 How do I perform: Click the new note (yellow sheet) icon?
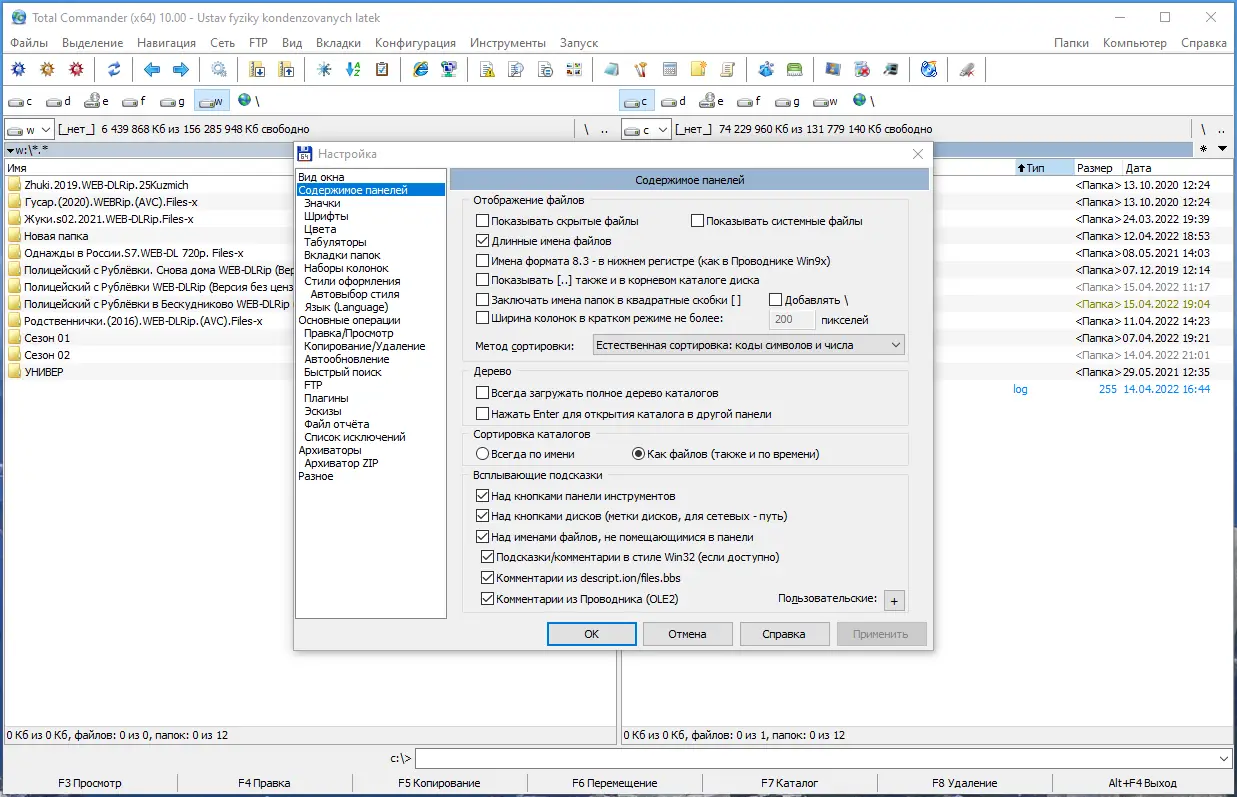[699, 69]
